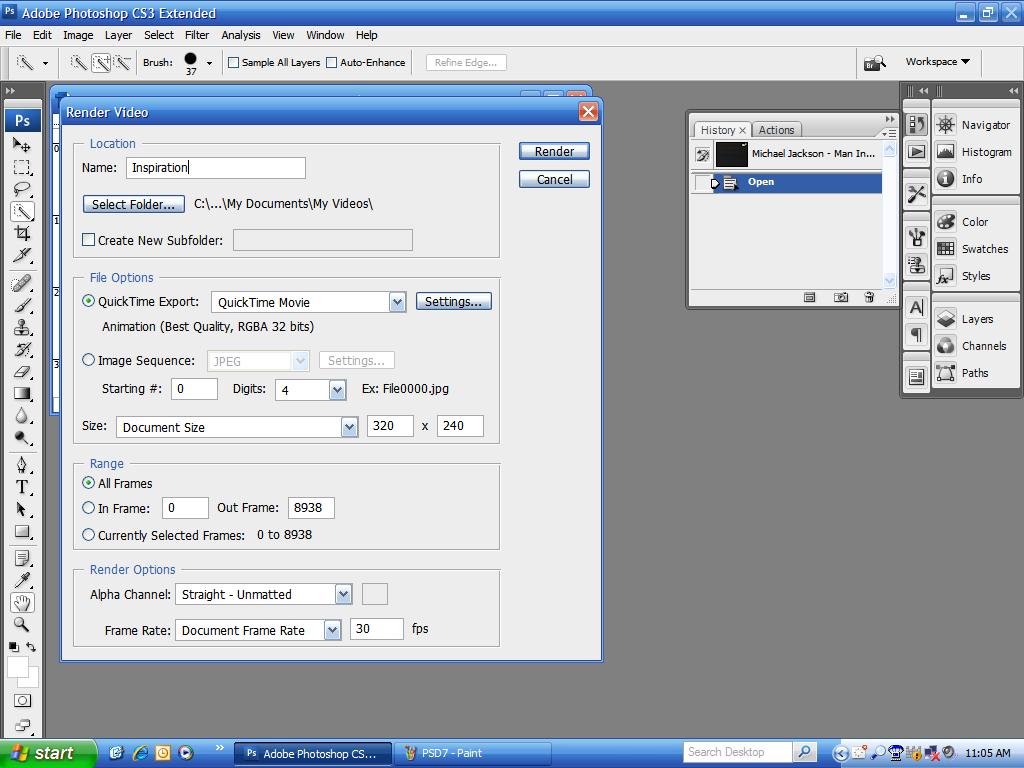Open the Navigator panel icon
The width and height of the screenshot is (1024, 768).
pos(946,125)
